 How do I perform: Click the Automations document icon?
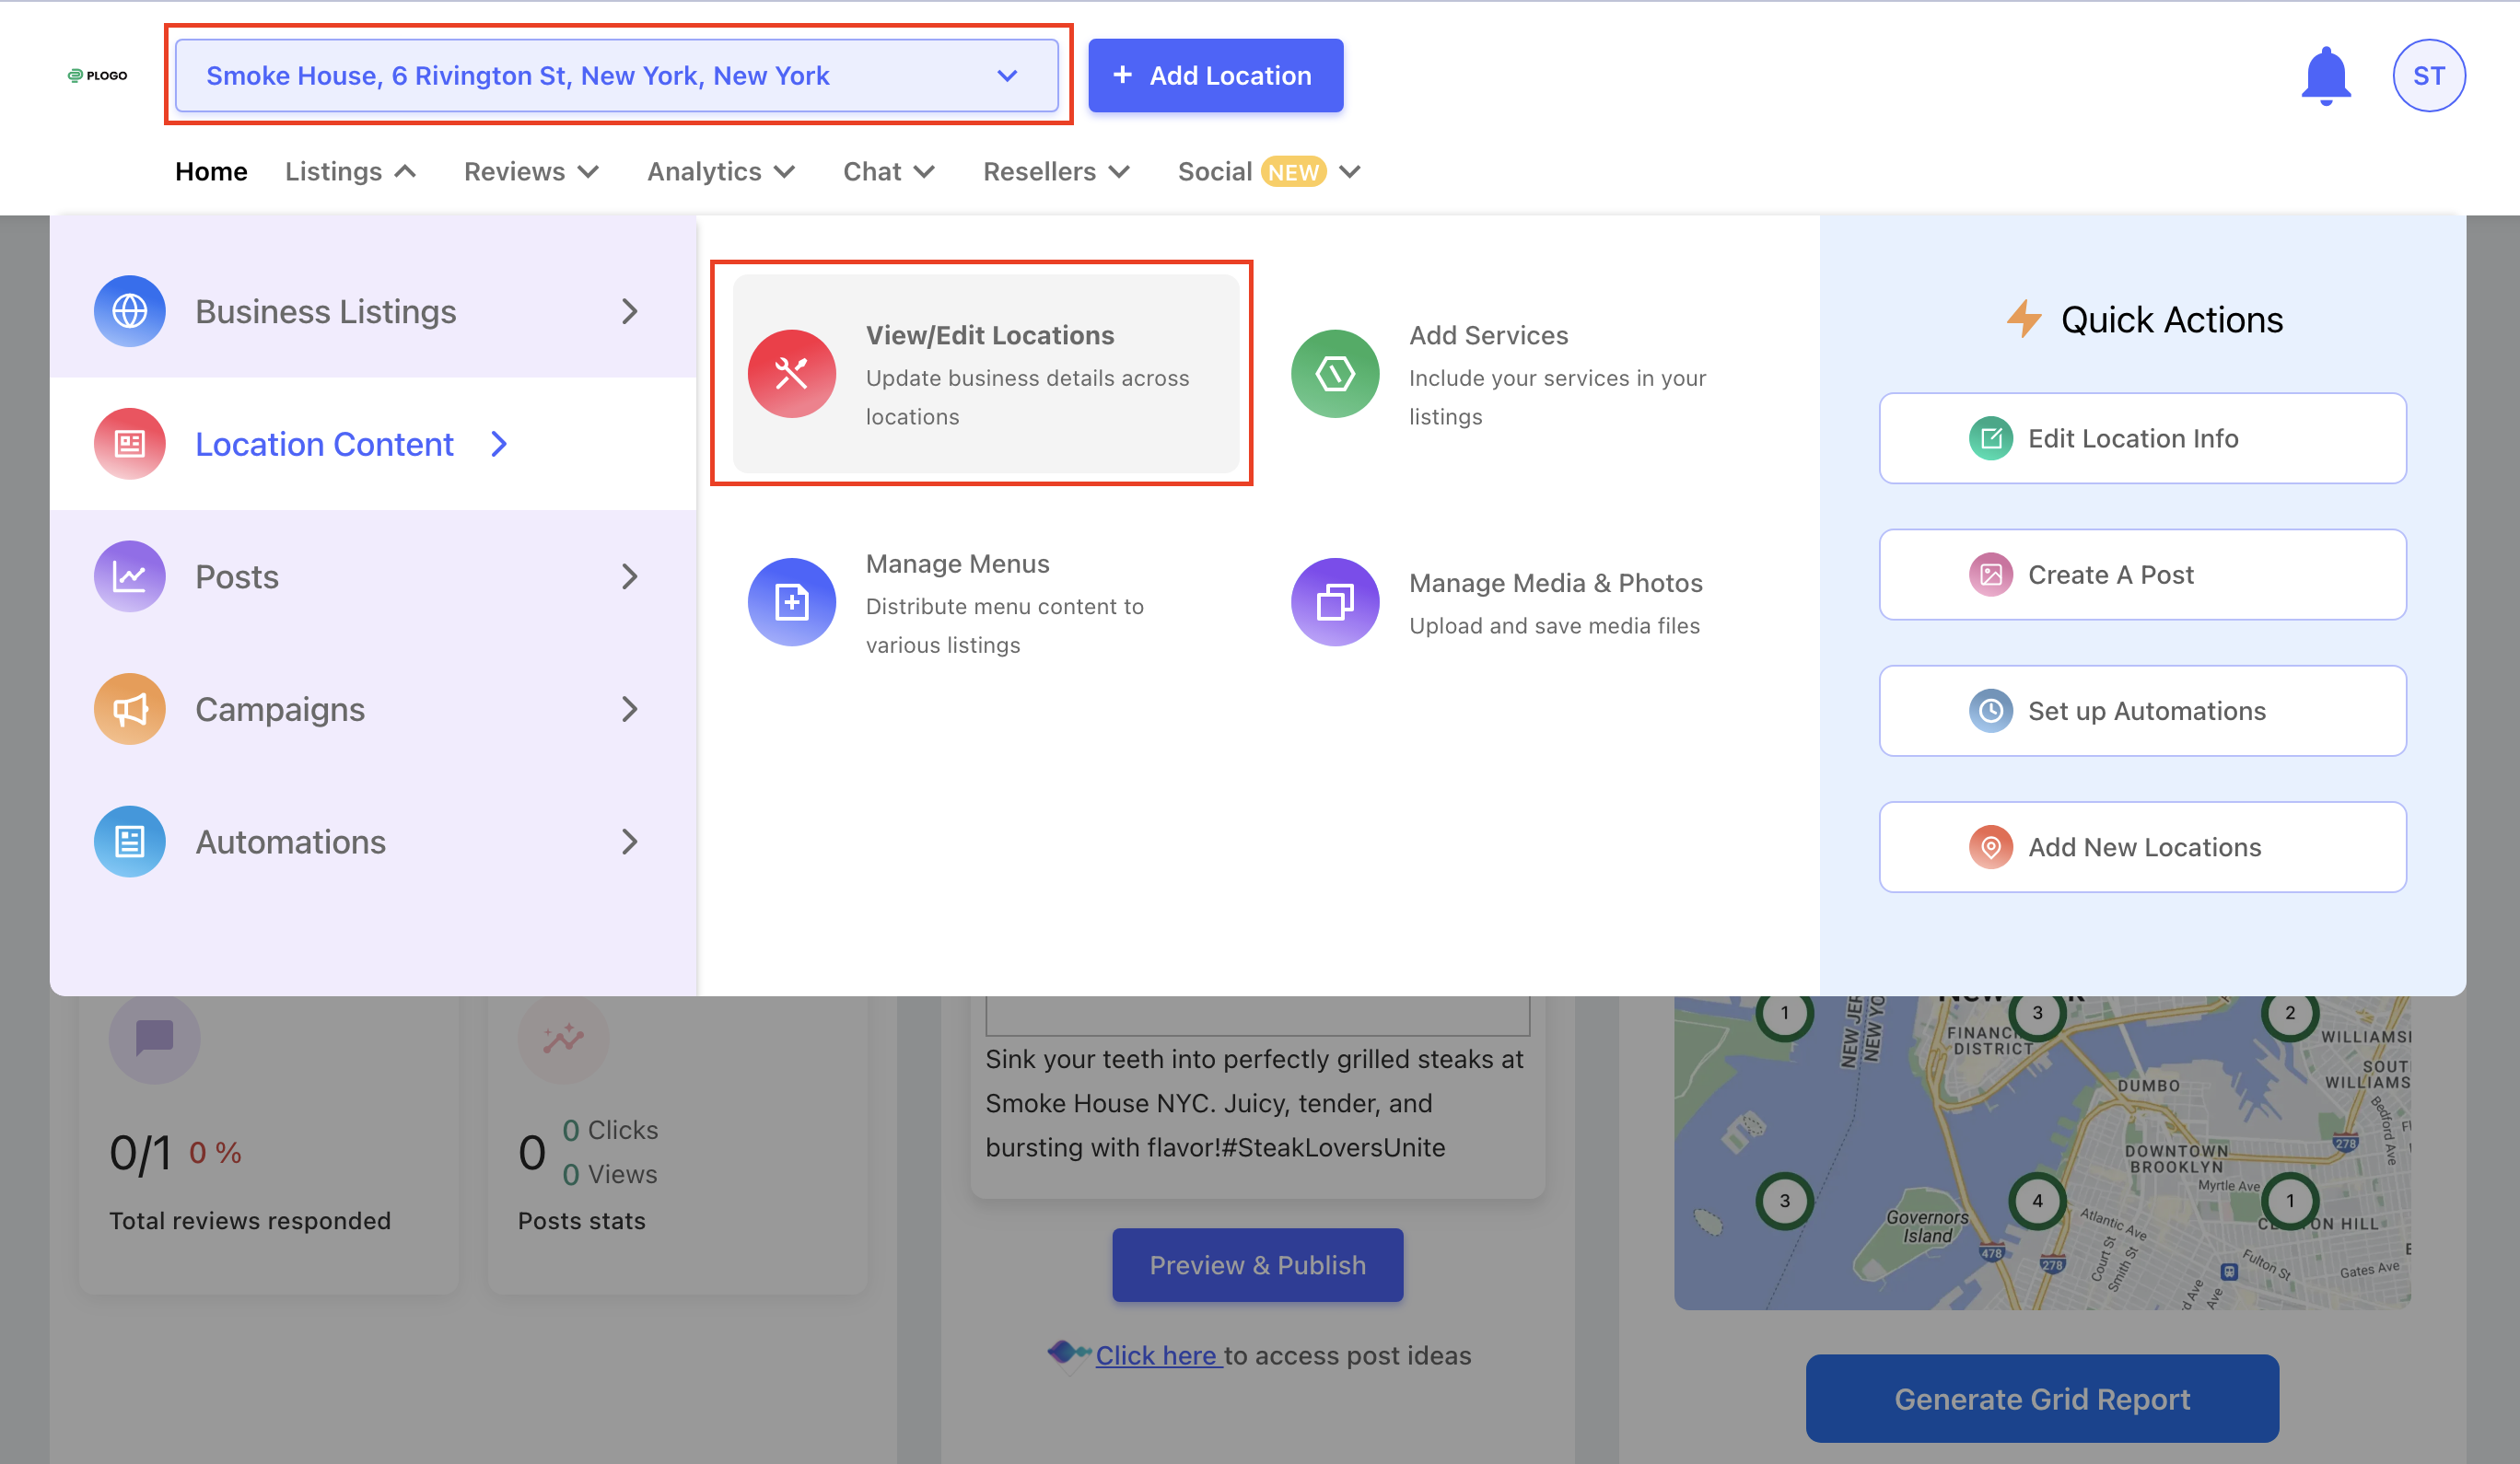(130, 841)
